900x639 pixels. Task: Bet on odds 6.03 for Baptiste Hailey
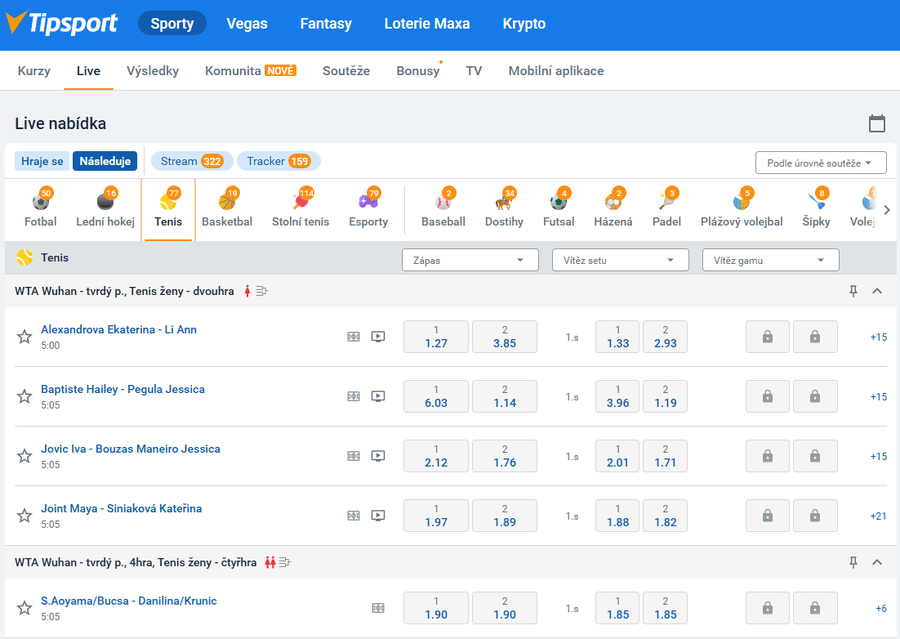pyautogui.click(x=436, y=396)
